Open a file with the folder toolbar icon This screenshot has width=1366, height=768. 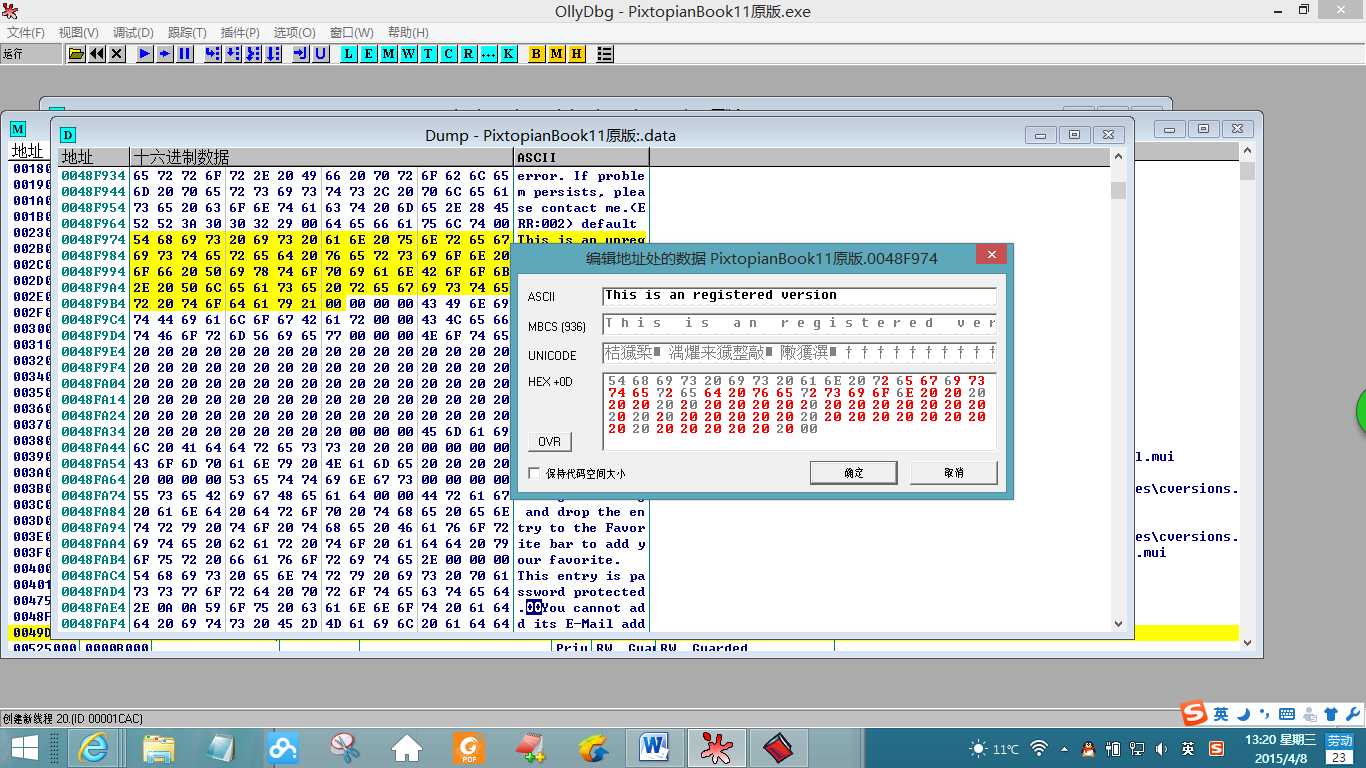pyautogui.click(x=76, y=54)
